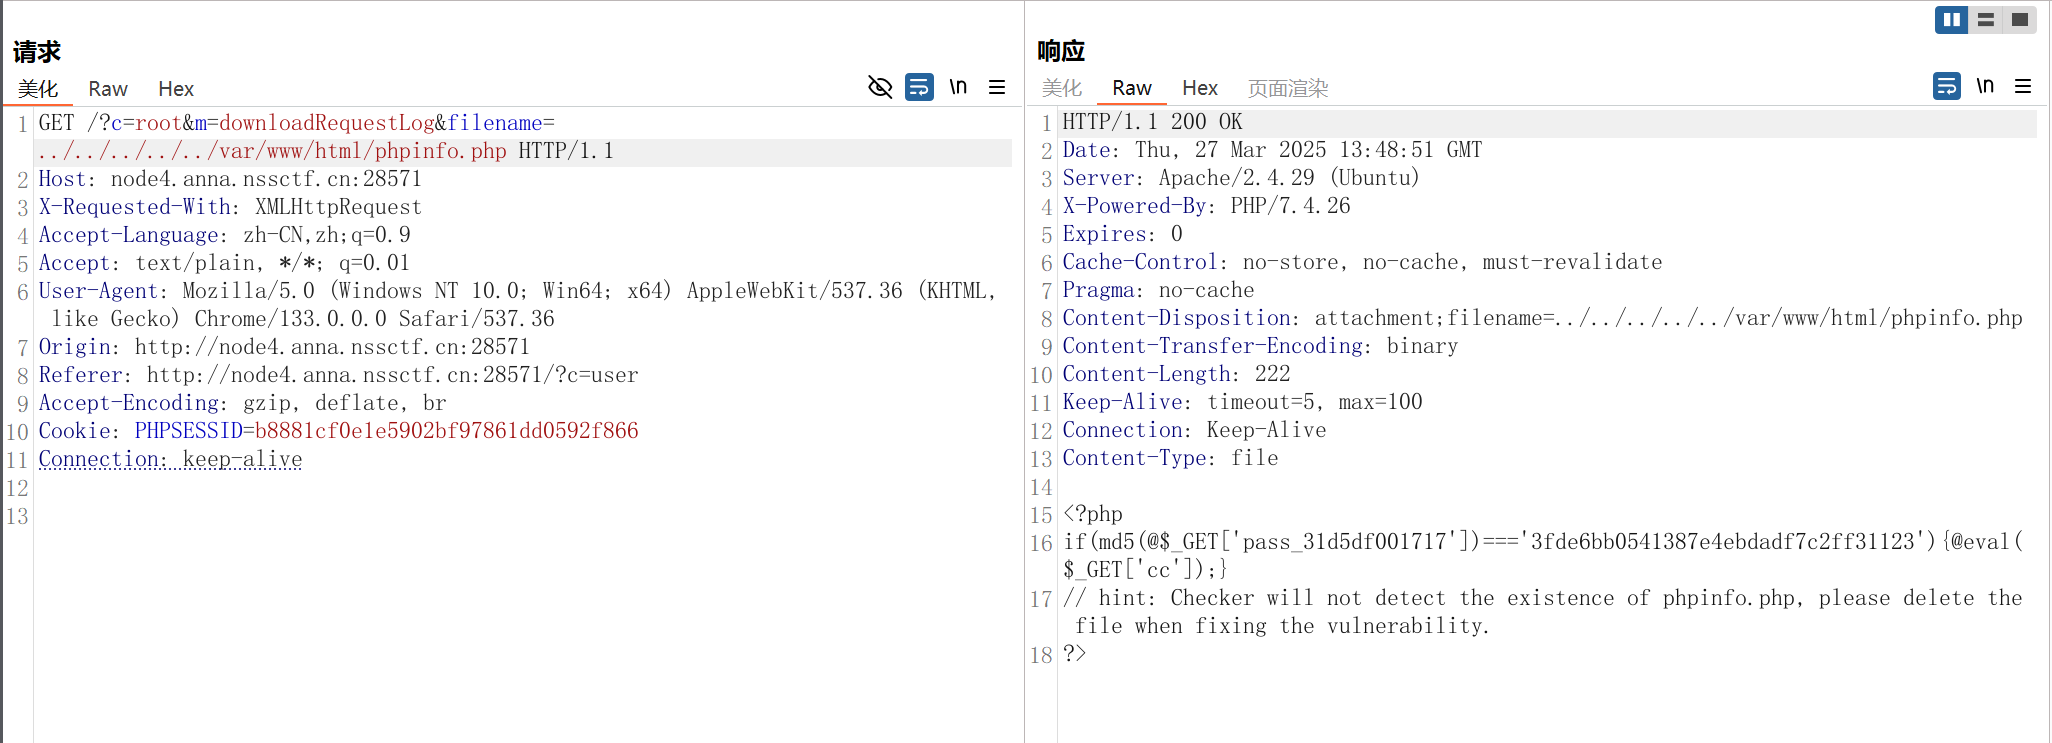Select side-by-side split layout icon
Screen dimensions: 2052x743
tap(1952, 20)
